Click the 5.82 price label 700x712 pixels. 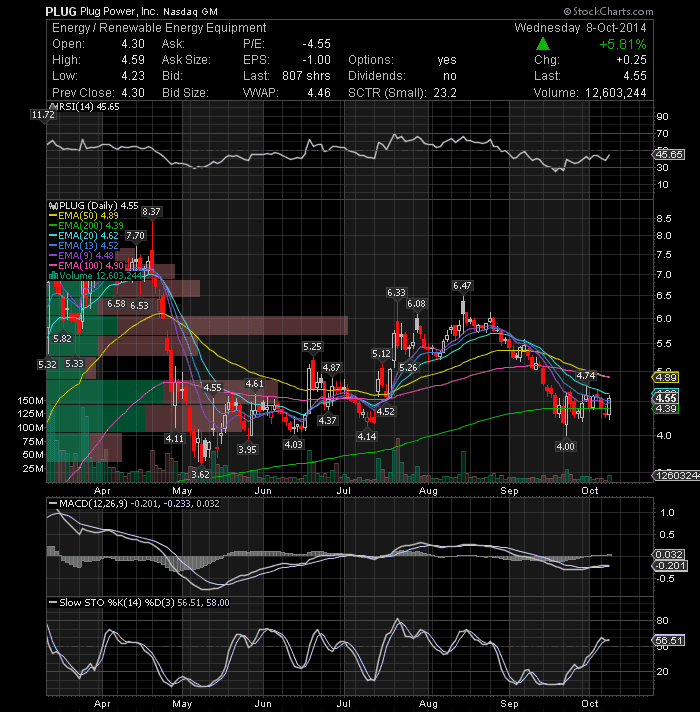62,339
